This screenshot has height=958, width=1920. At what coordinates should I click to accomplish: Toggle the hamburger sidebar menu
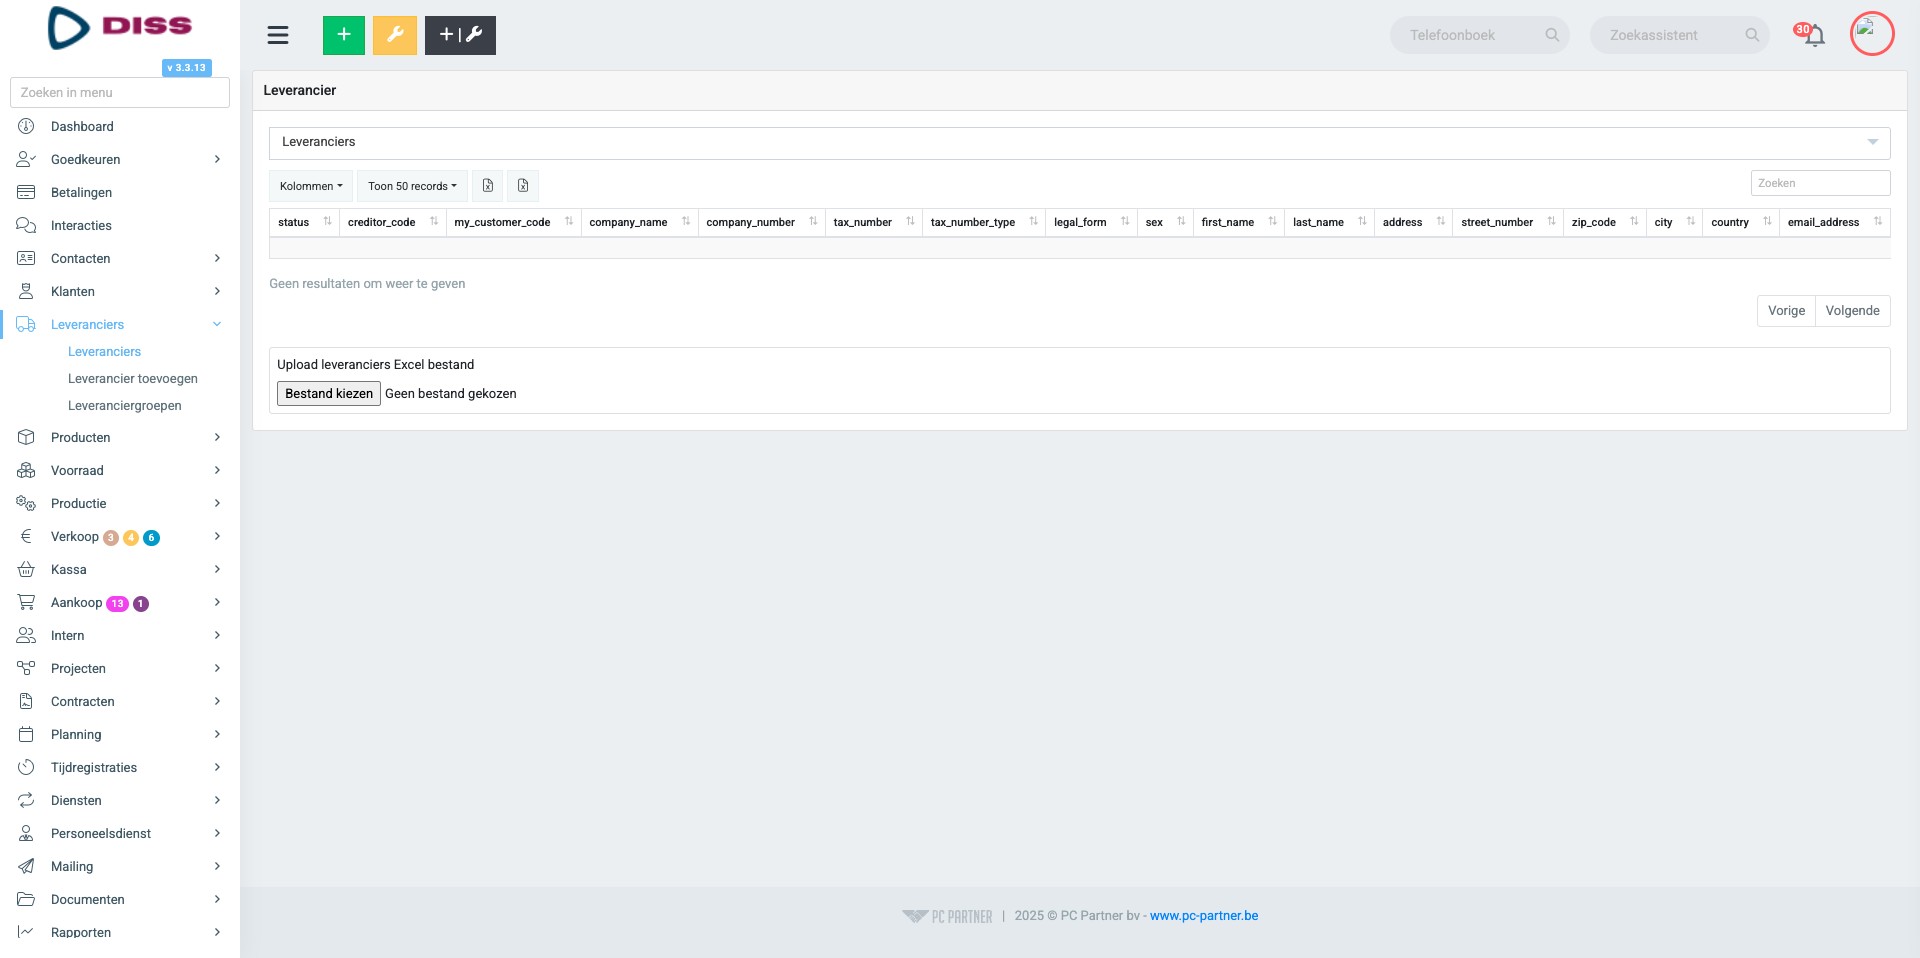(x=278, y=35)
